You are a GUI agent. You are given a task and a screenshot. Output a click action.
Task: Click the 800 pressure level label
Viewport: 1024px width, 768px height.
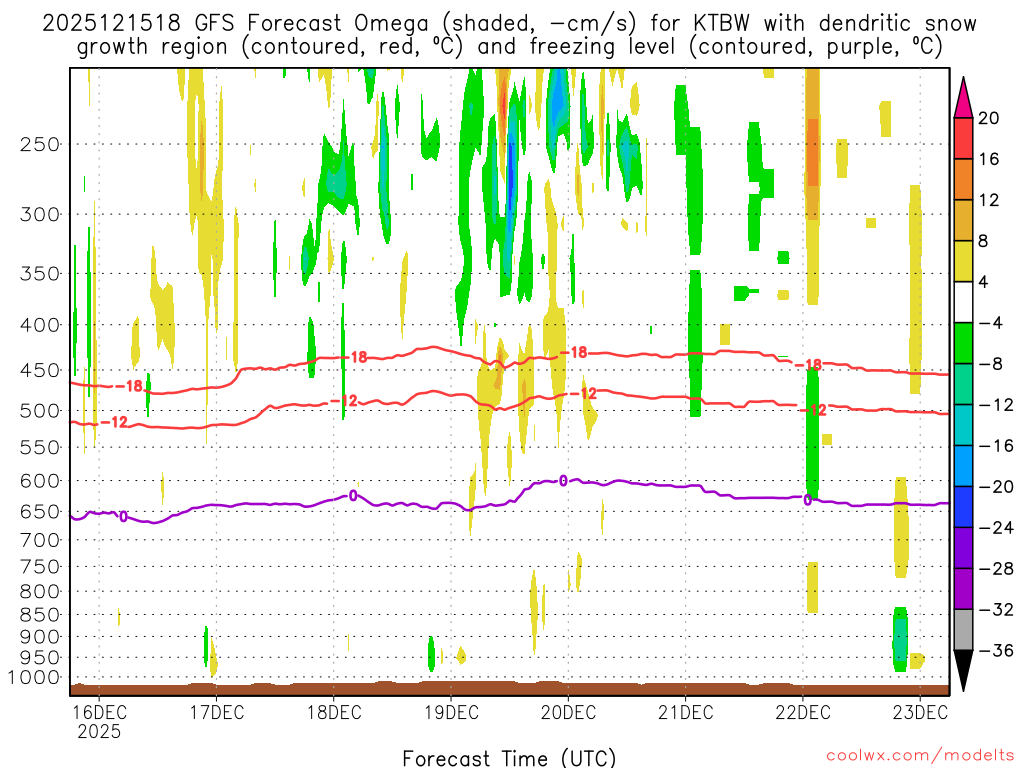(40, 591)
